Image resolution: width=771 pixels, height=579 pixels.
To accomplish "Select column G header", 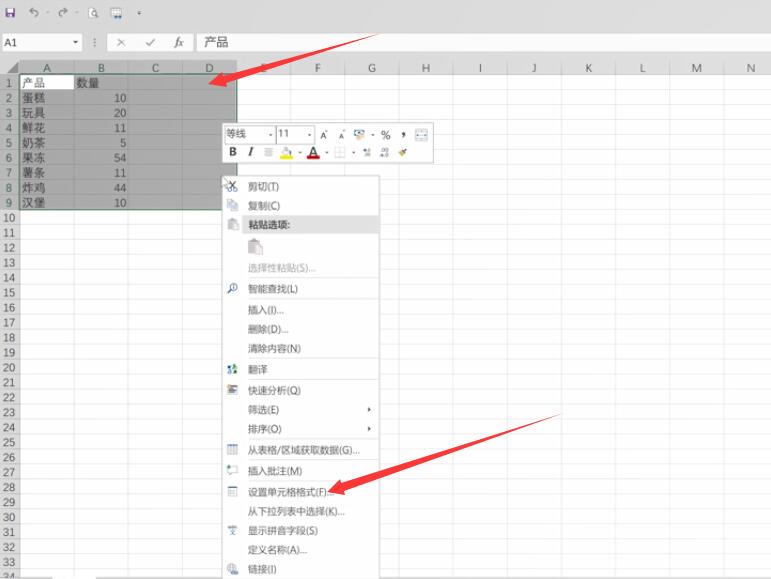I will (x=372, y=68).
